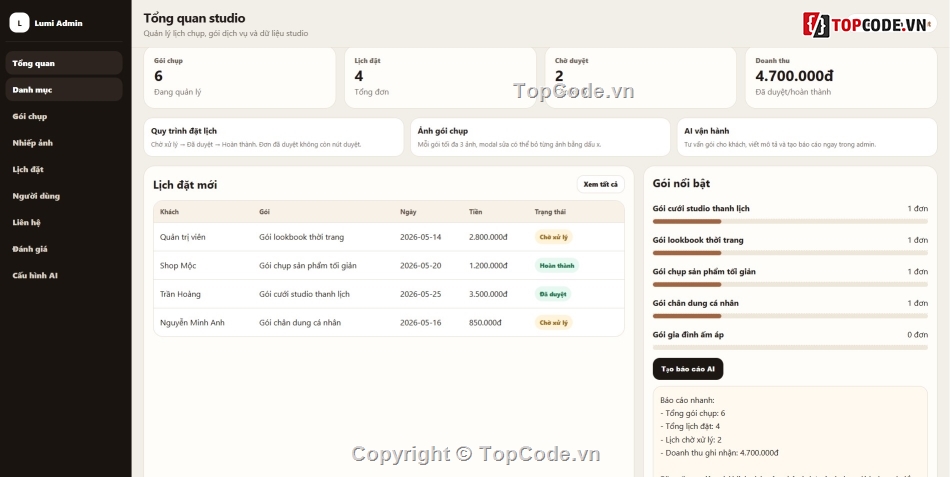Click Chờ xử lý badge for Nguyễn Minh Anh
Screen dimensions: 950x477
(x=553, y=322)
